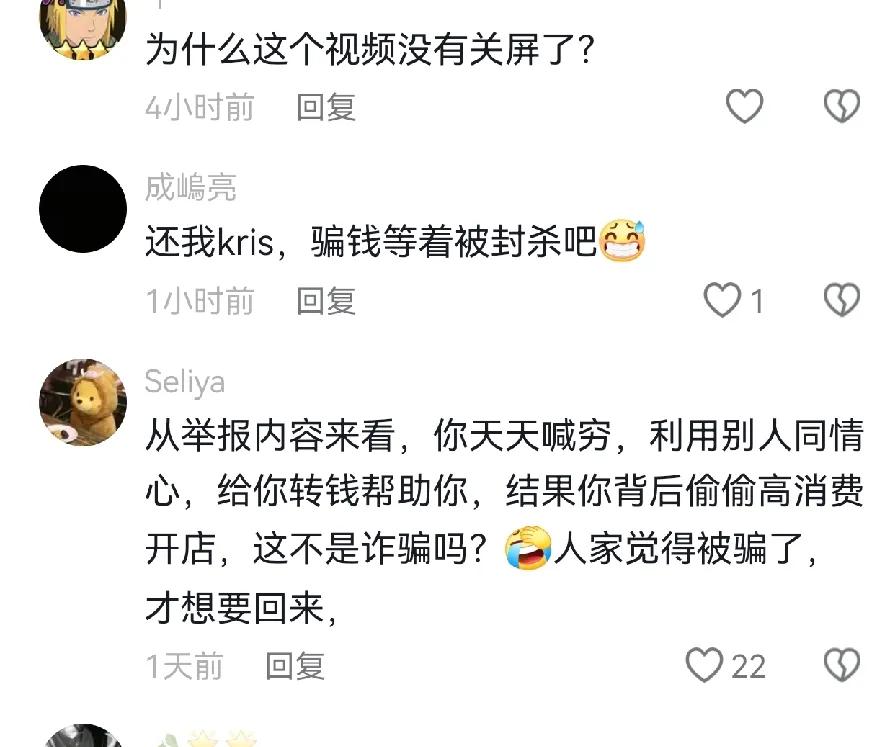Select Seliya's long comment about 举报内容
The image size is (891, 747).
point(505,521)
